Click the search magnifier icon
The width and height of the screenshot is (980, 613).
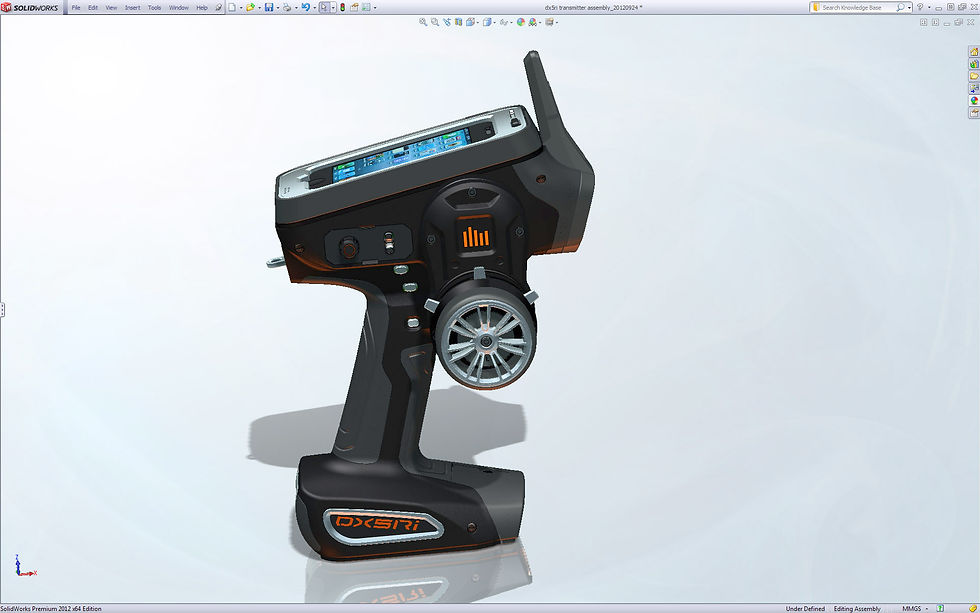click(x=900, y=7)
